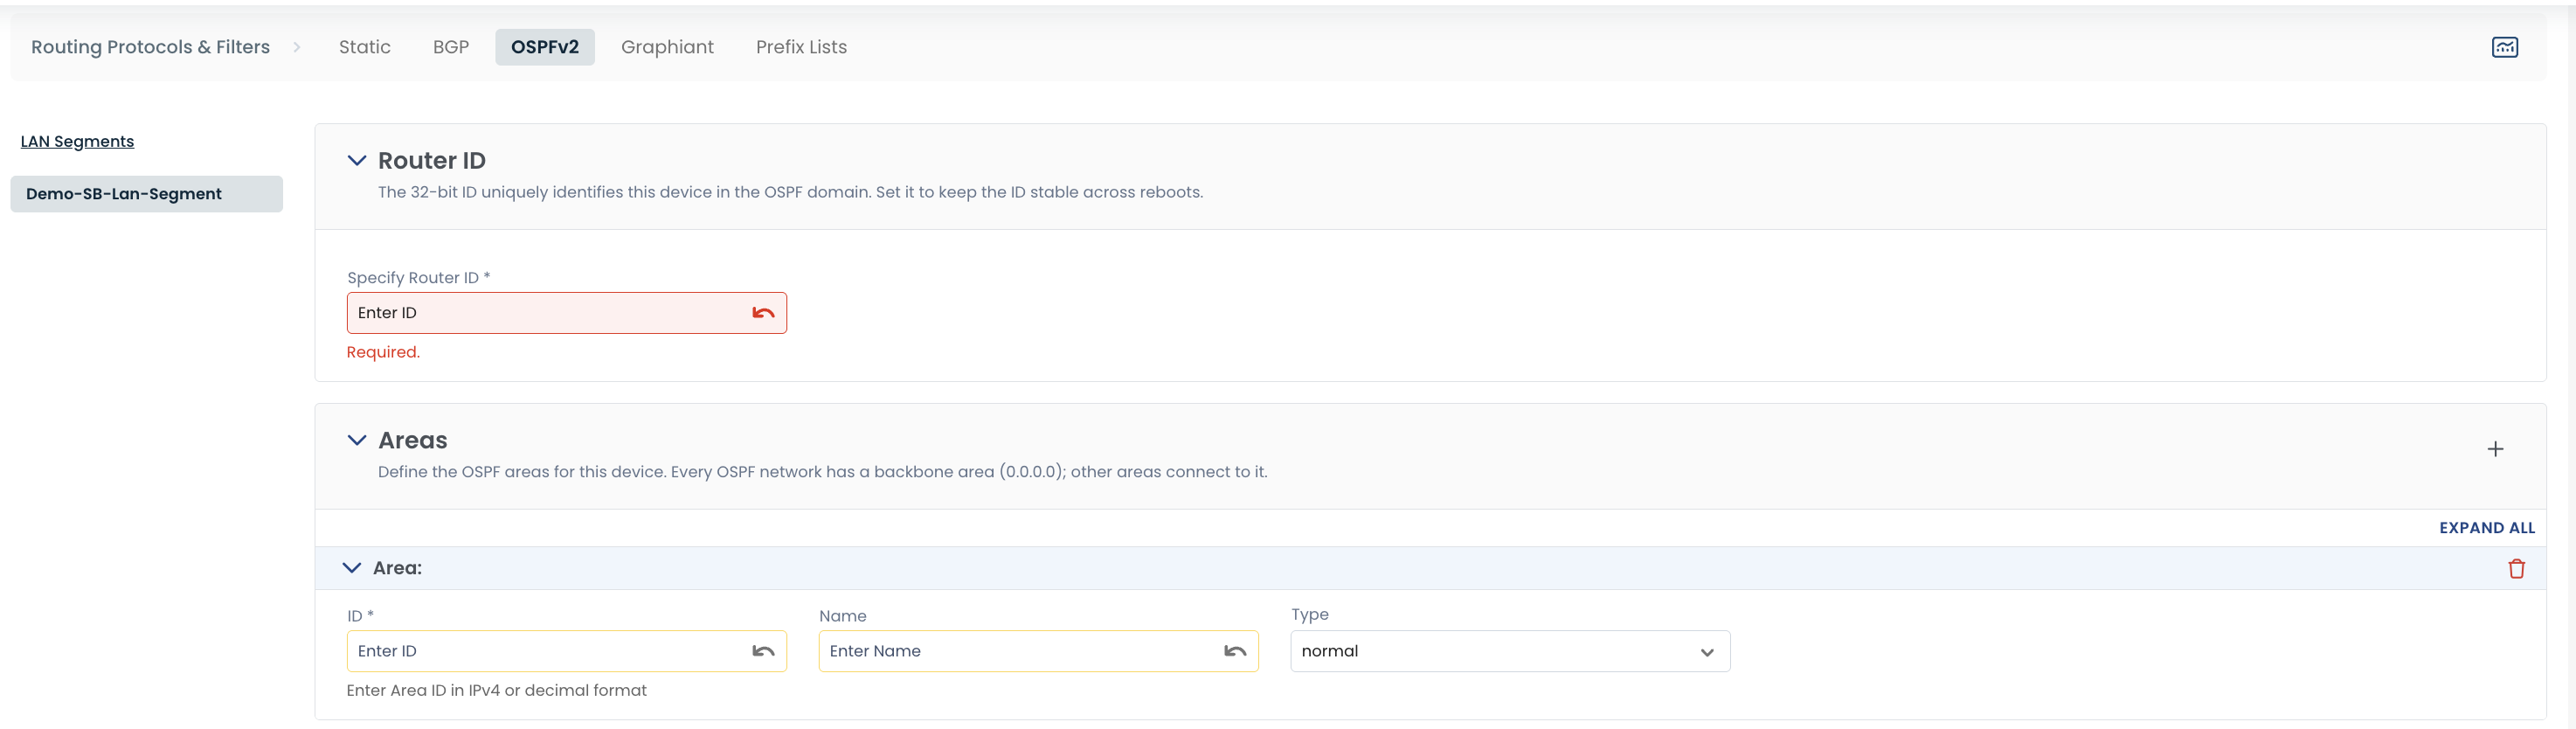Delete the Area with the trash icon
The image size is (2576, 729).
(x=2516, y=568)
